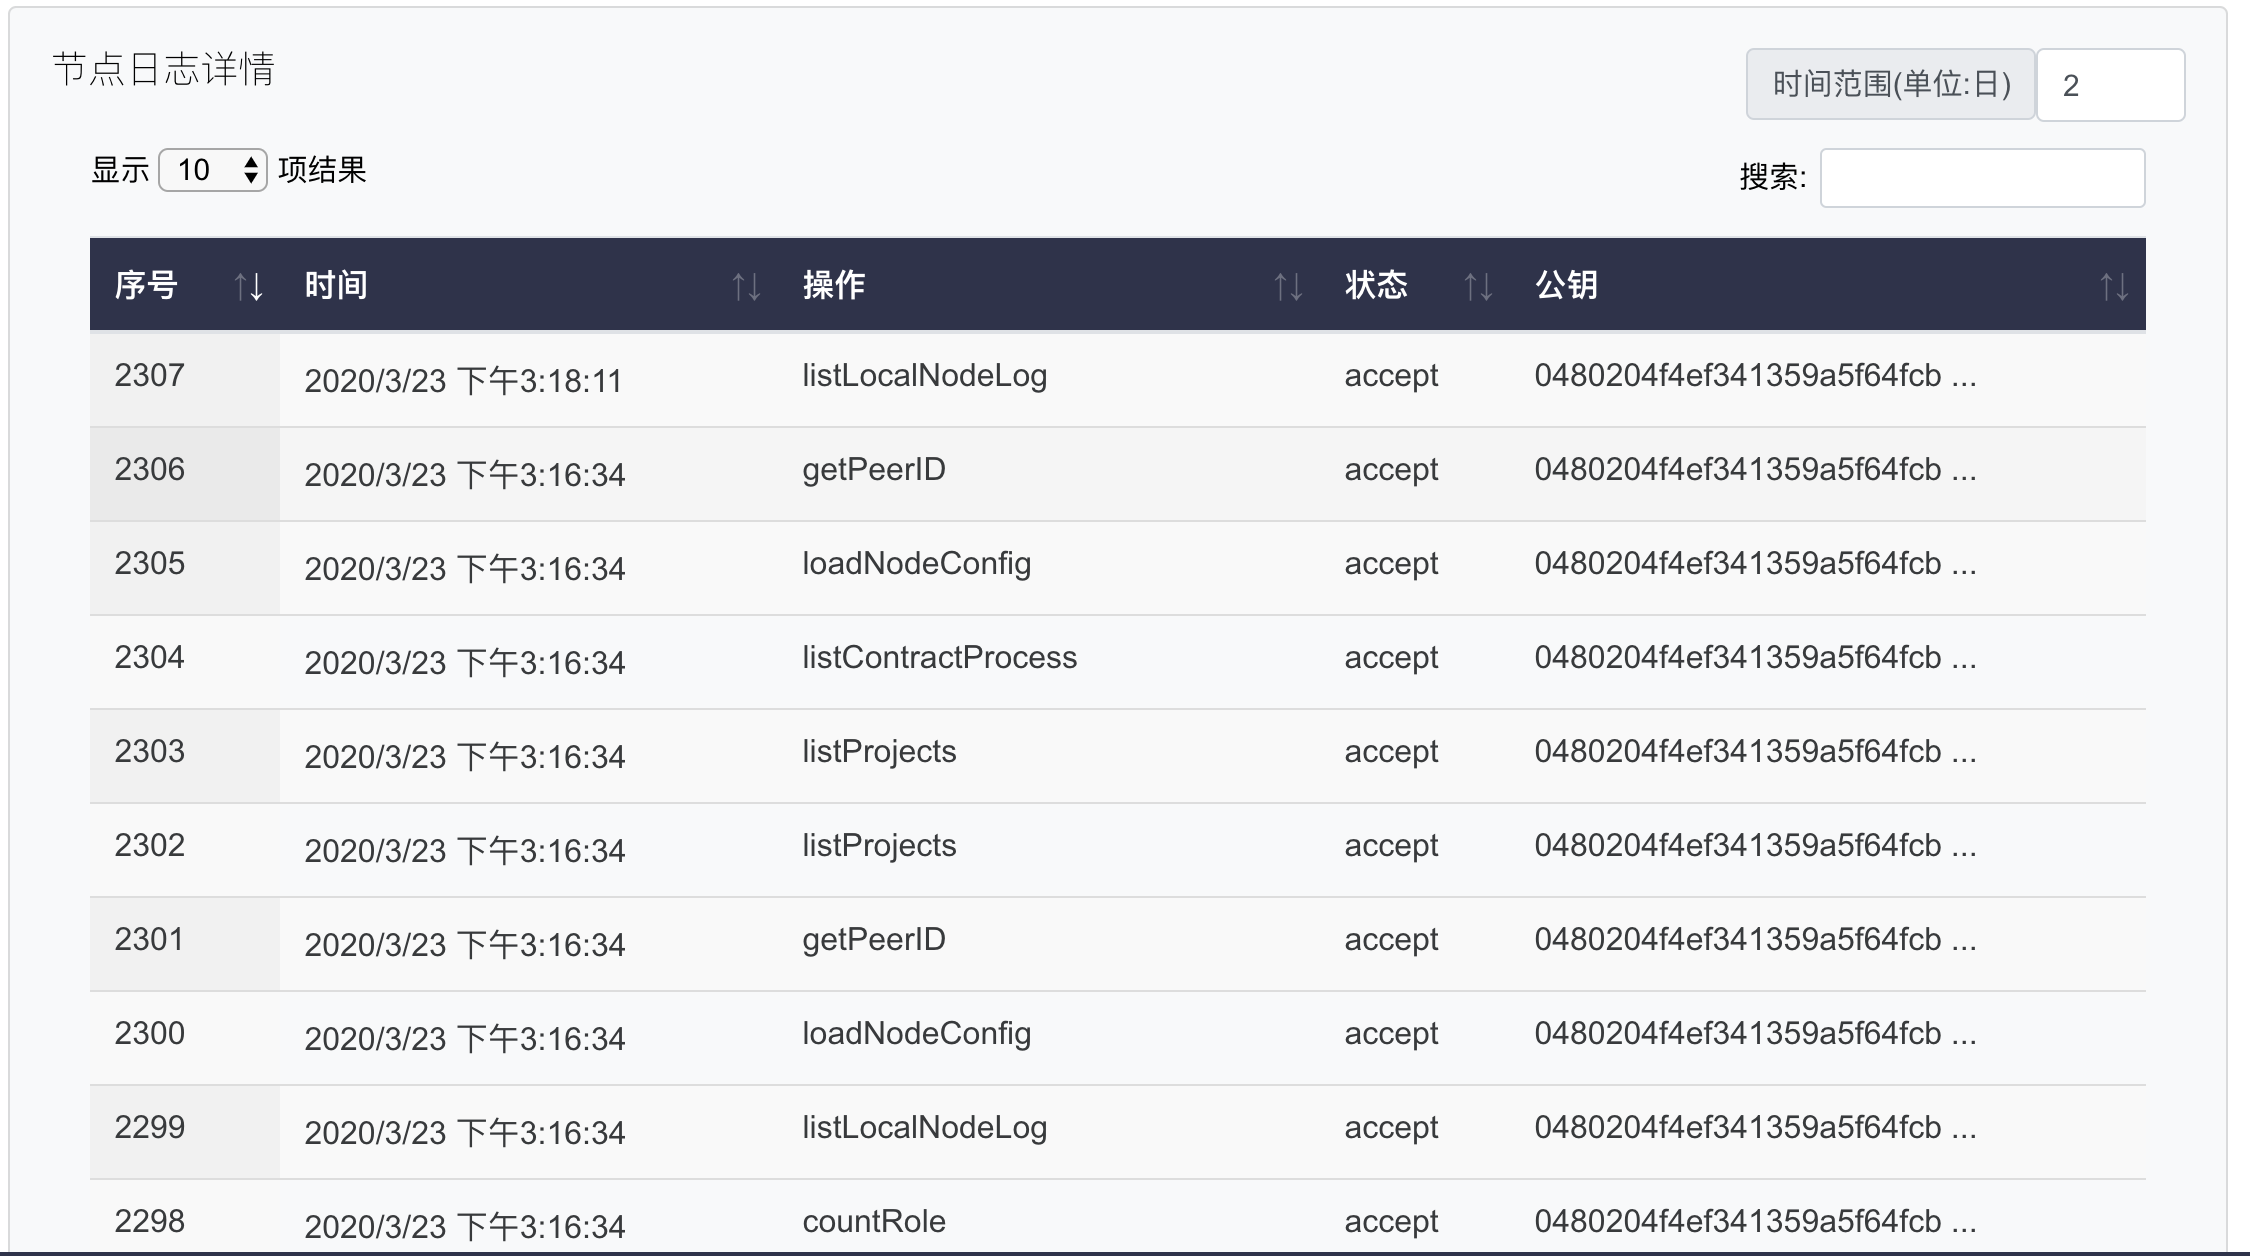
Task: Sort the 状态 column using sort arrows
Action: (1478, 287)
